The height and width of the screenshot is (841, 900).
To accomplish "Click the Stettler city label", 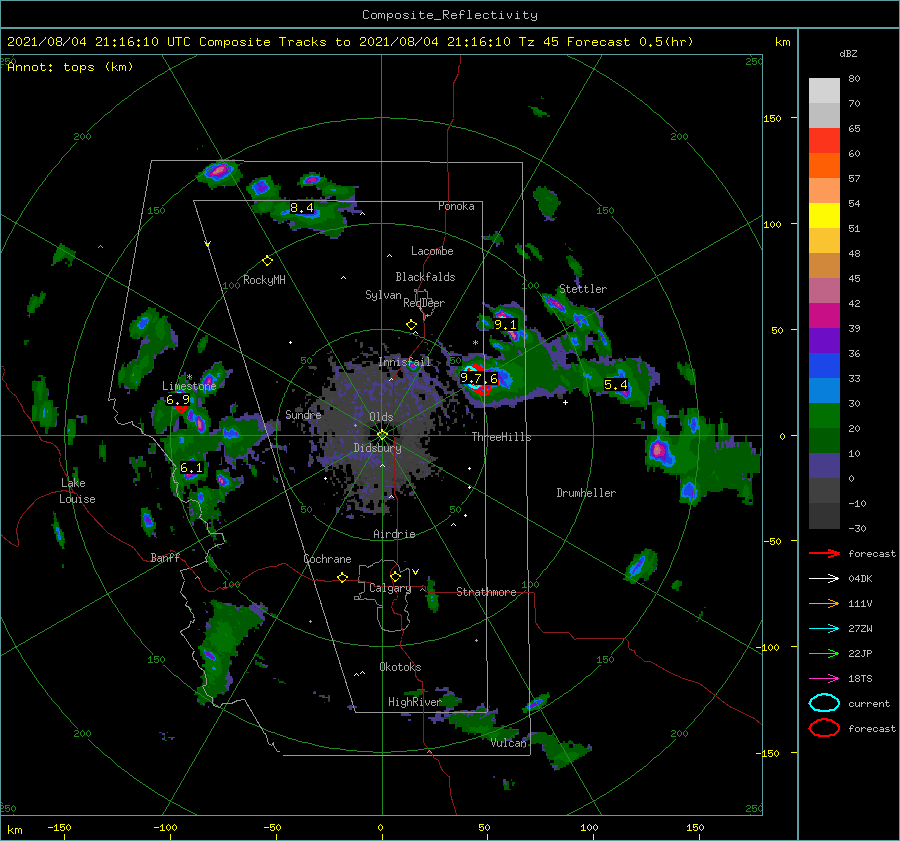I will click(583, 289).
